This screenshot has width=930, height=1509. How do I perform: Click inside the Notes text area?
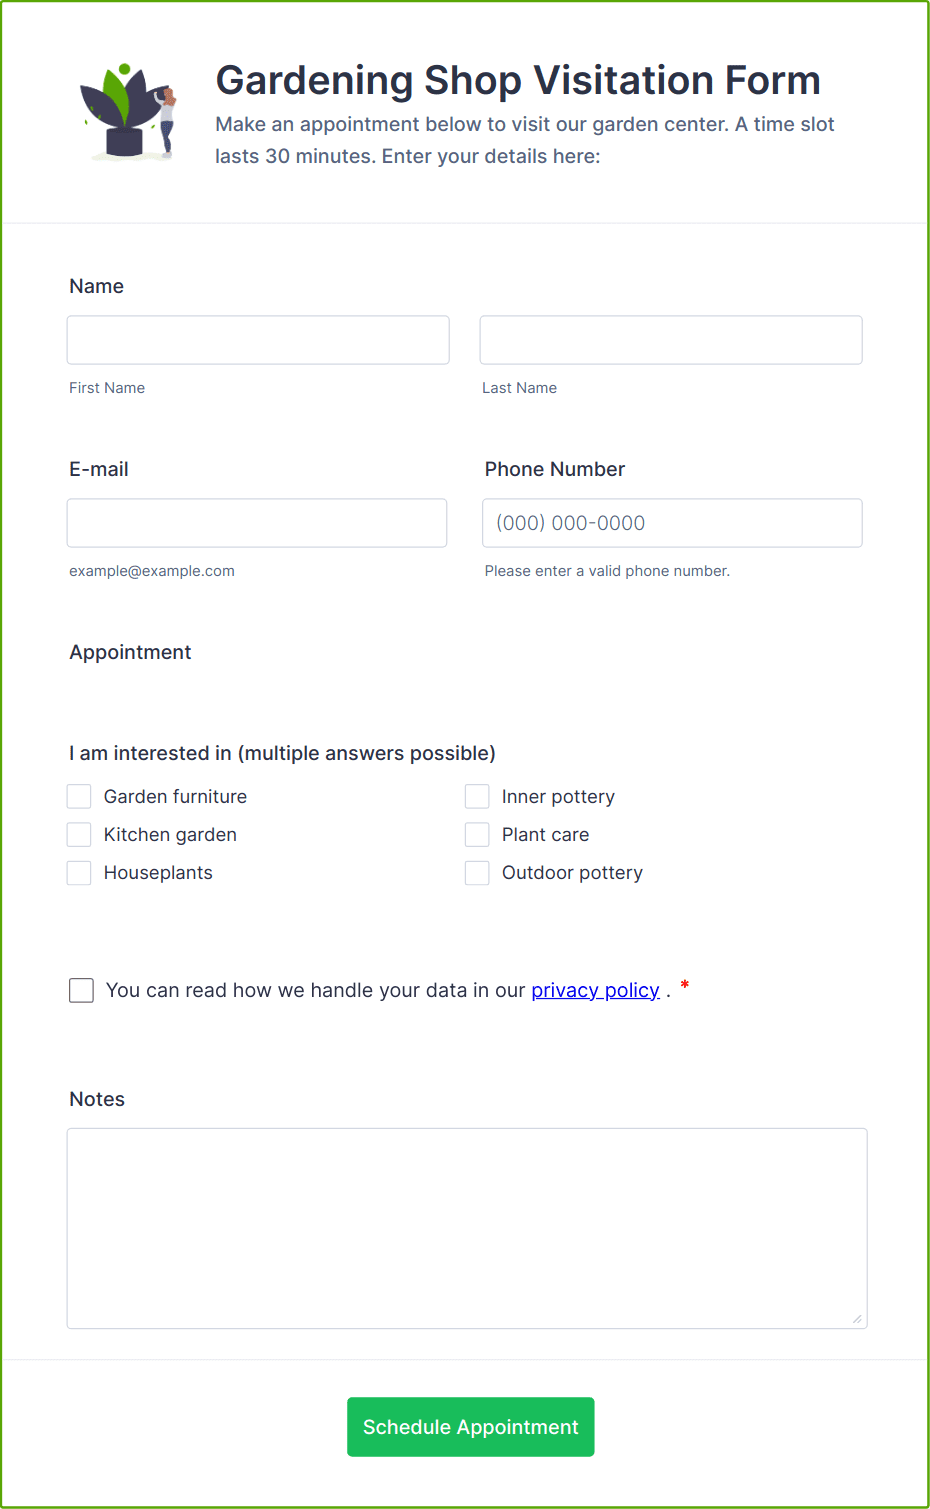pyautogui.click(x=467, y=1228)
